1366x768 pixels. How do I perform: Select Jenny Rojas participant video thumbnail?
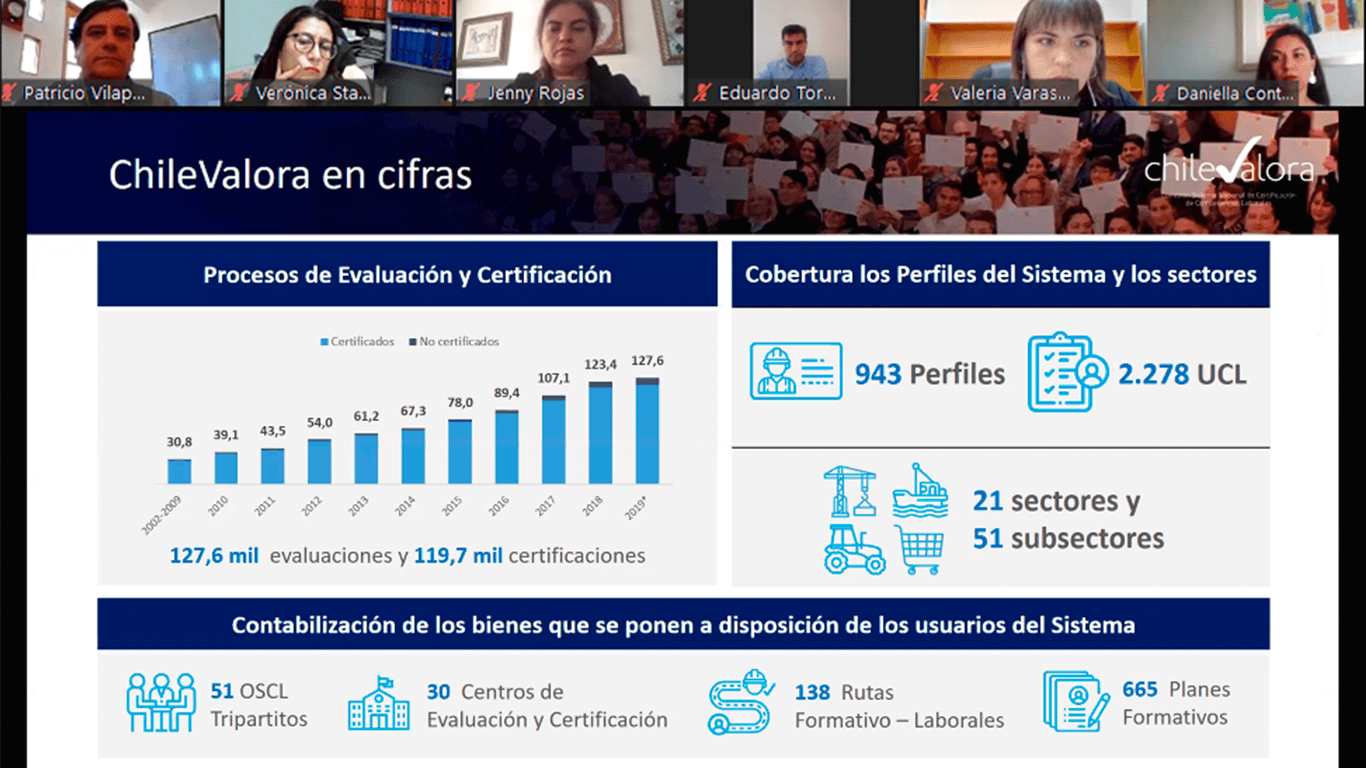pos(570,53)
